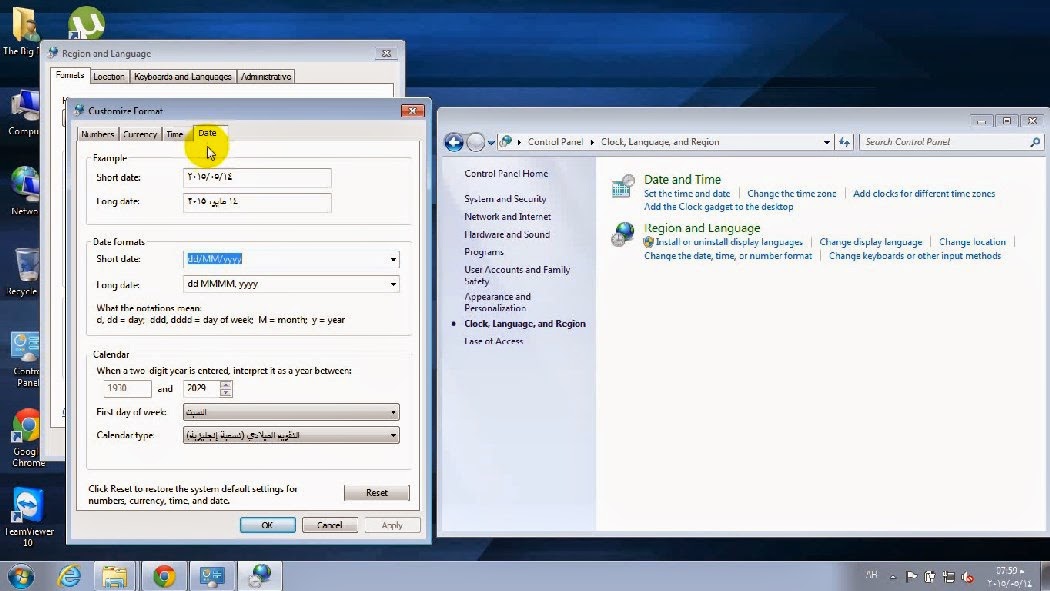Open the Recycle Bin desktop icon
Image resolution: width=1050 pixels, height=591 pixels.
[25, 272]
